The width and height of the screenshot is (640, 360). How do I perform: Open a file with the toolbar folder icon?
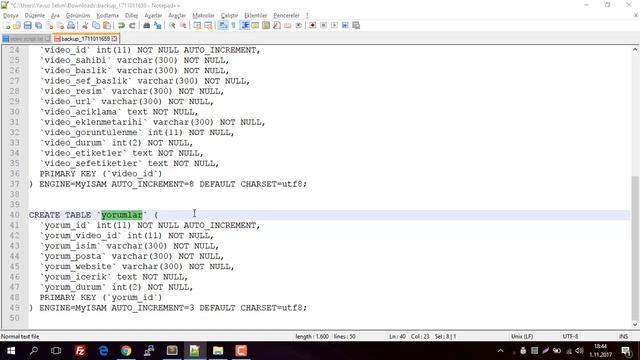(x=17, y=25)
